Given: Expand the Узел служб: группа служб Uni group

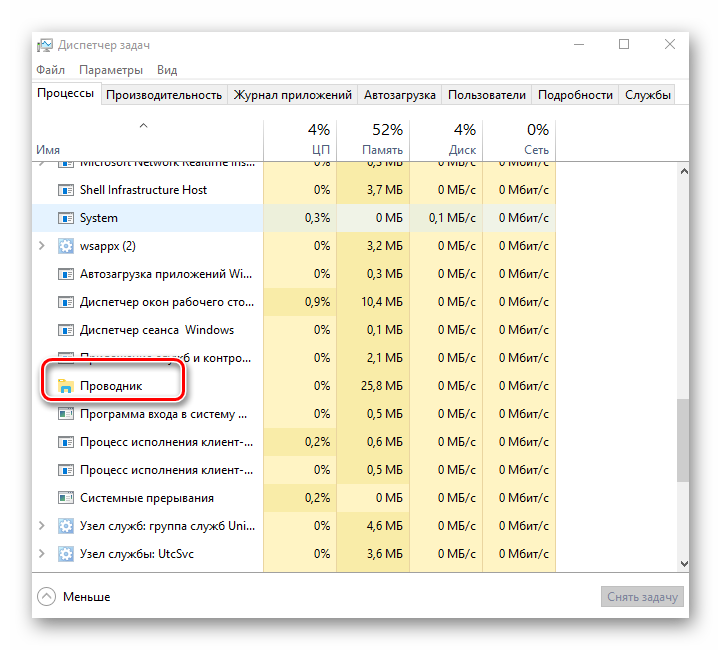Looking at the screenshot, I should click(x=42, y=526).
